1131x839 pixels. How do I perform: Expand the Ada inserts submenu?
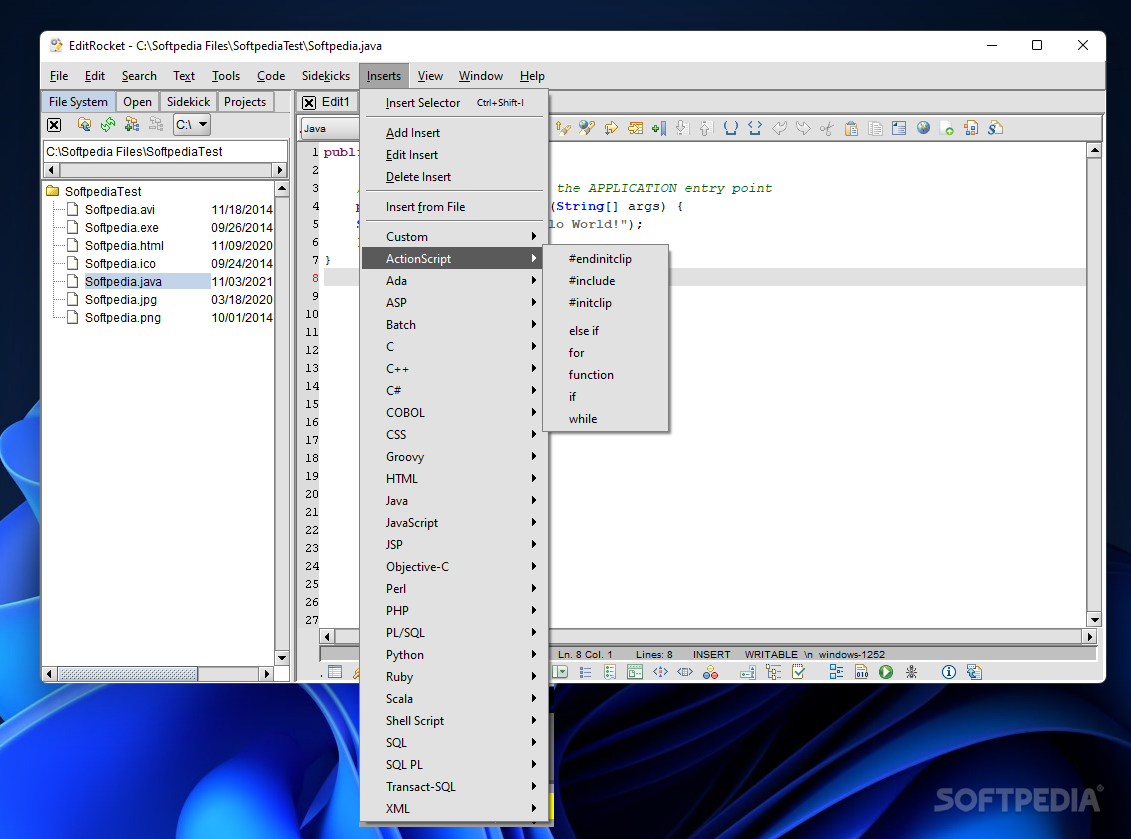(454, 281)
